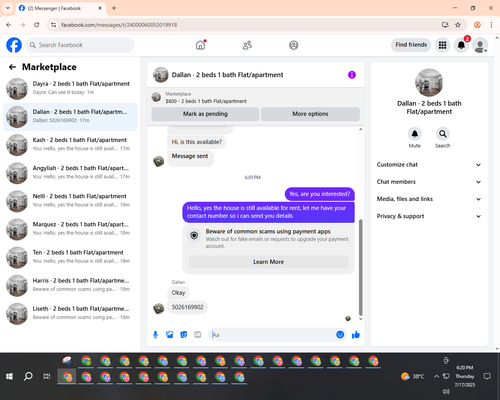Screen dimensions: 500x400
Task: Open Task View on taskbar
Action: 47,377
